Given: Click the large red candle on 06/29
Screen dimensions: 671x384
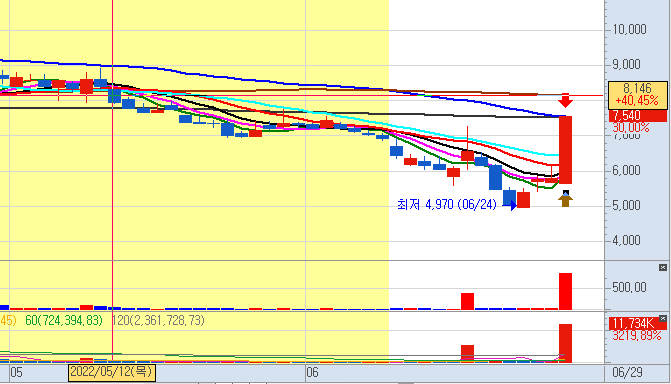Looking at the screenshot, I should pos(566,150).
